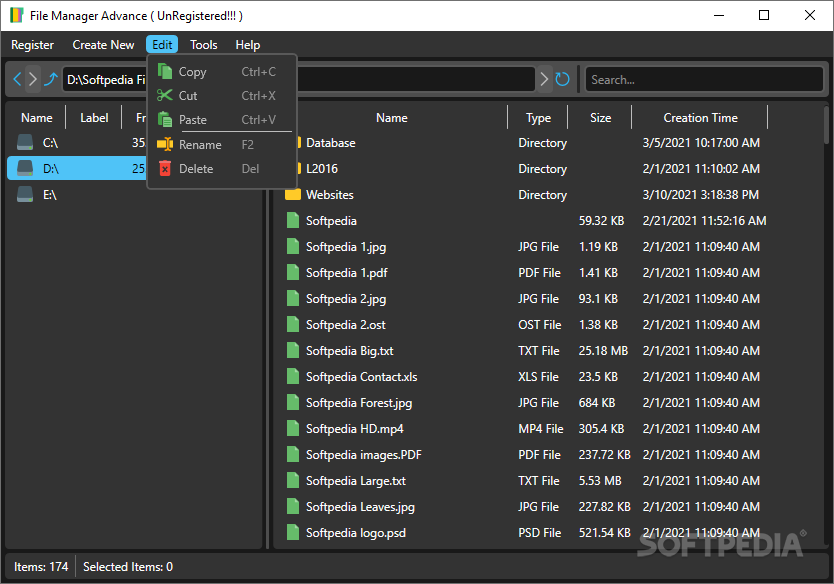Viewport: 834px width, 584px height.
Task: Choose Paste from the Edit menu
Action: click(x=222, y=119)
